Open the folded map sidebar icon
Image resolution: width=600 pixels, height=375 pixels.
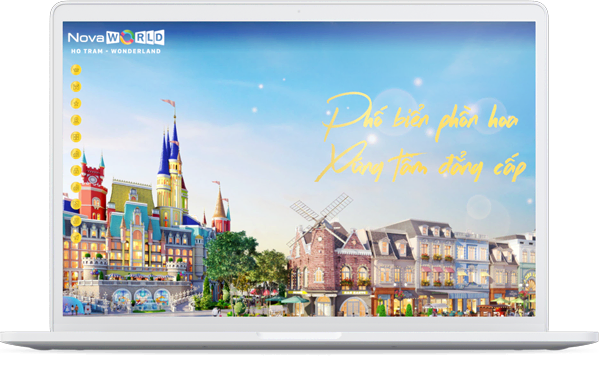(76, 86)
